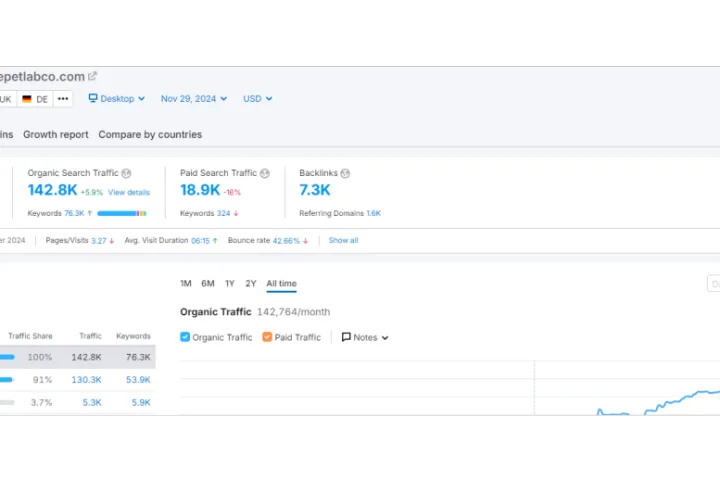Click View details link
Viewport: 720px width, 480px height.
click(x=129, y=192)
